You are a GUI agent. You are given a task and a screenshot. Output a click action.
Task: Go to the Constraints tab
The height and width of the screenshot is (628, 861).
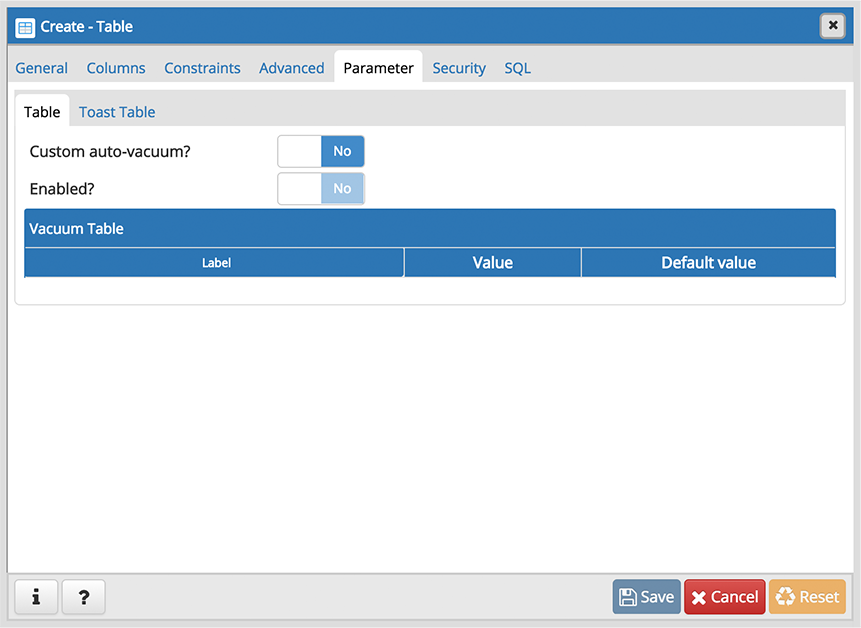(x=202, y=68)
